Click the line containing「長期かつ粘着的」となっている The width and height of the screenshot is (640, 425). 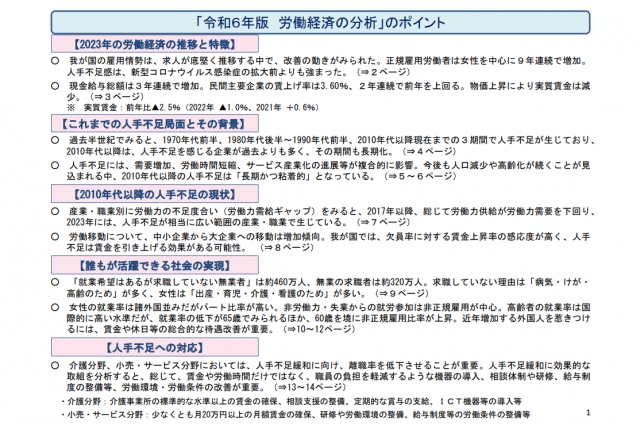click(261, 176)
